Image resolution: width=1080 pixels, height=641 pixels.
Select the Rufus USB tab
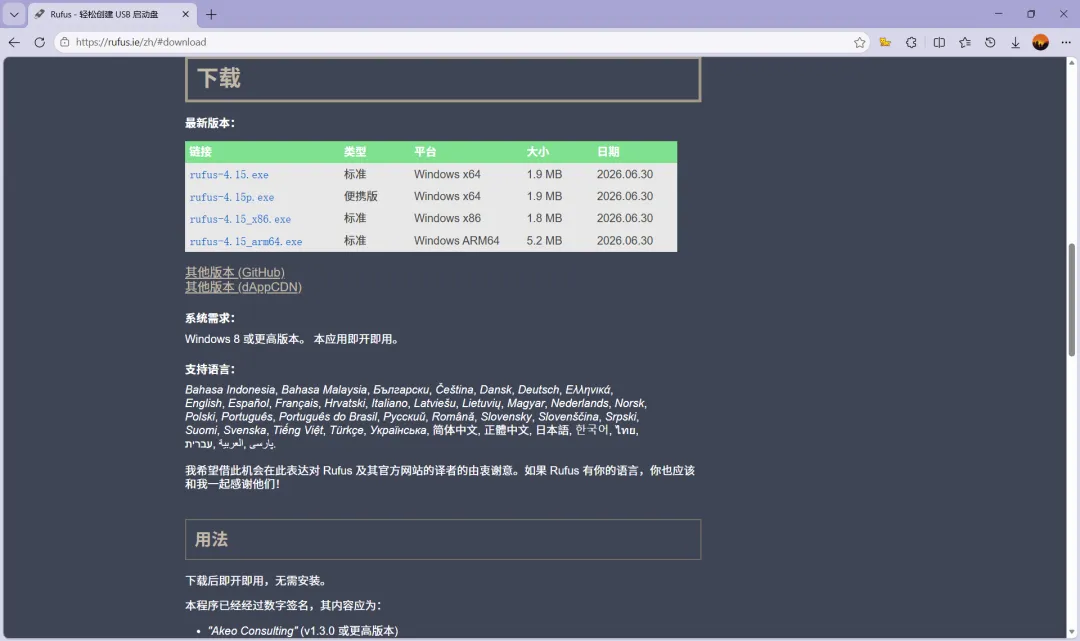pyautogui.click(x=112, y=14)
